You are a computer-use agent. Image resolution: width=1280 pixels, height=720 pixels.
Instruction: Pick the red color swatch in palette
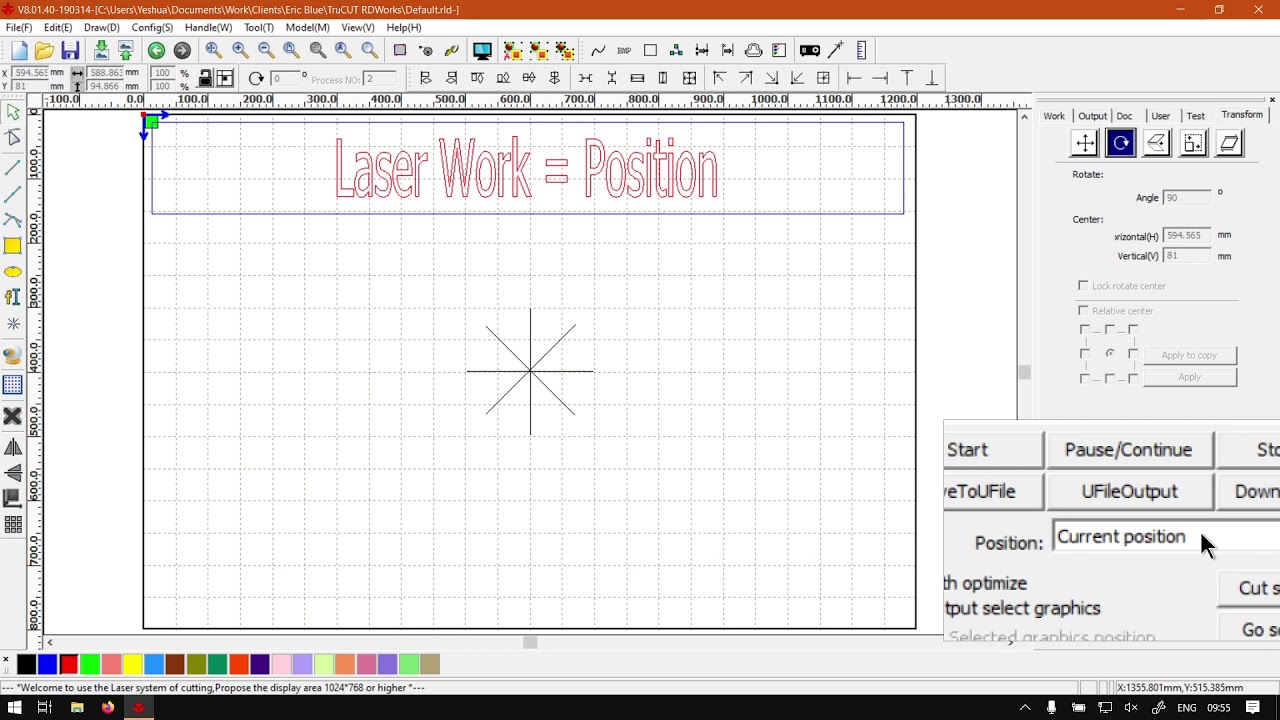point(69,664)
